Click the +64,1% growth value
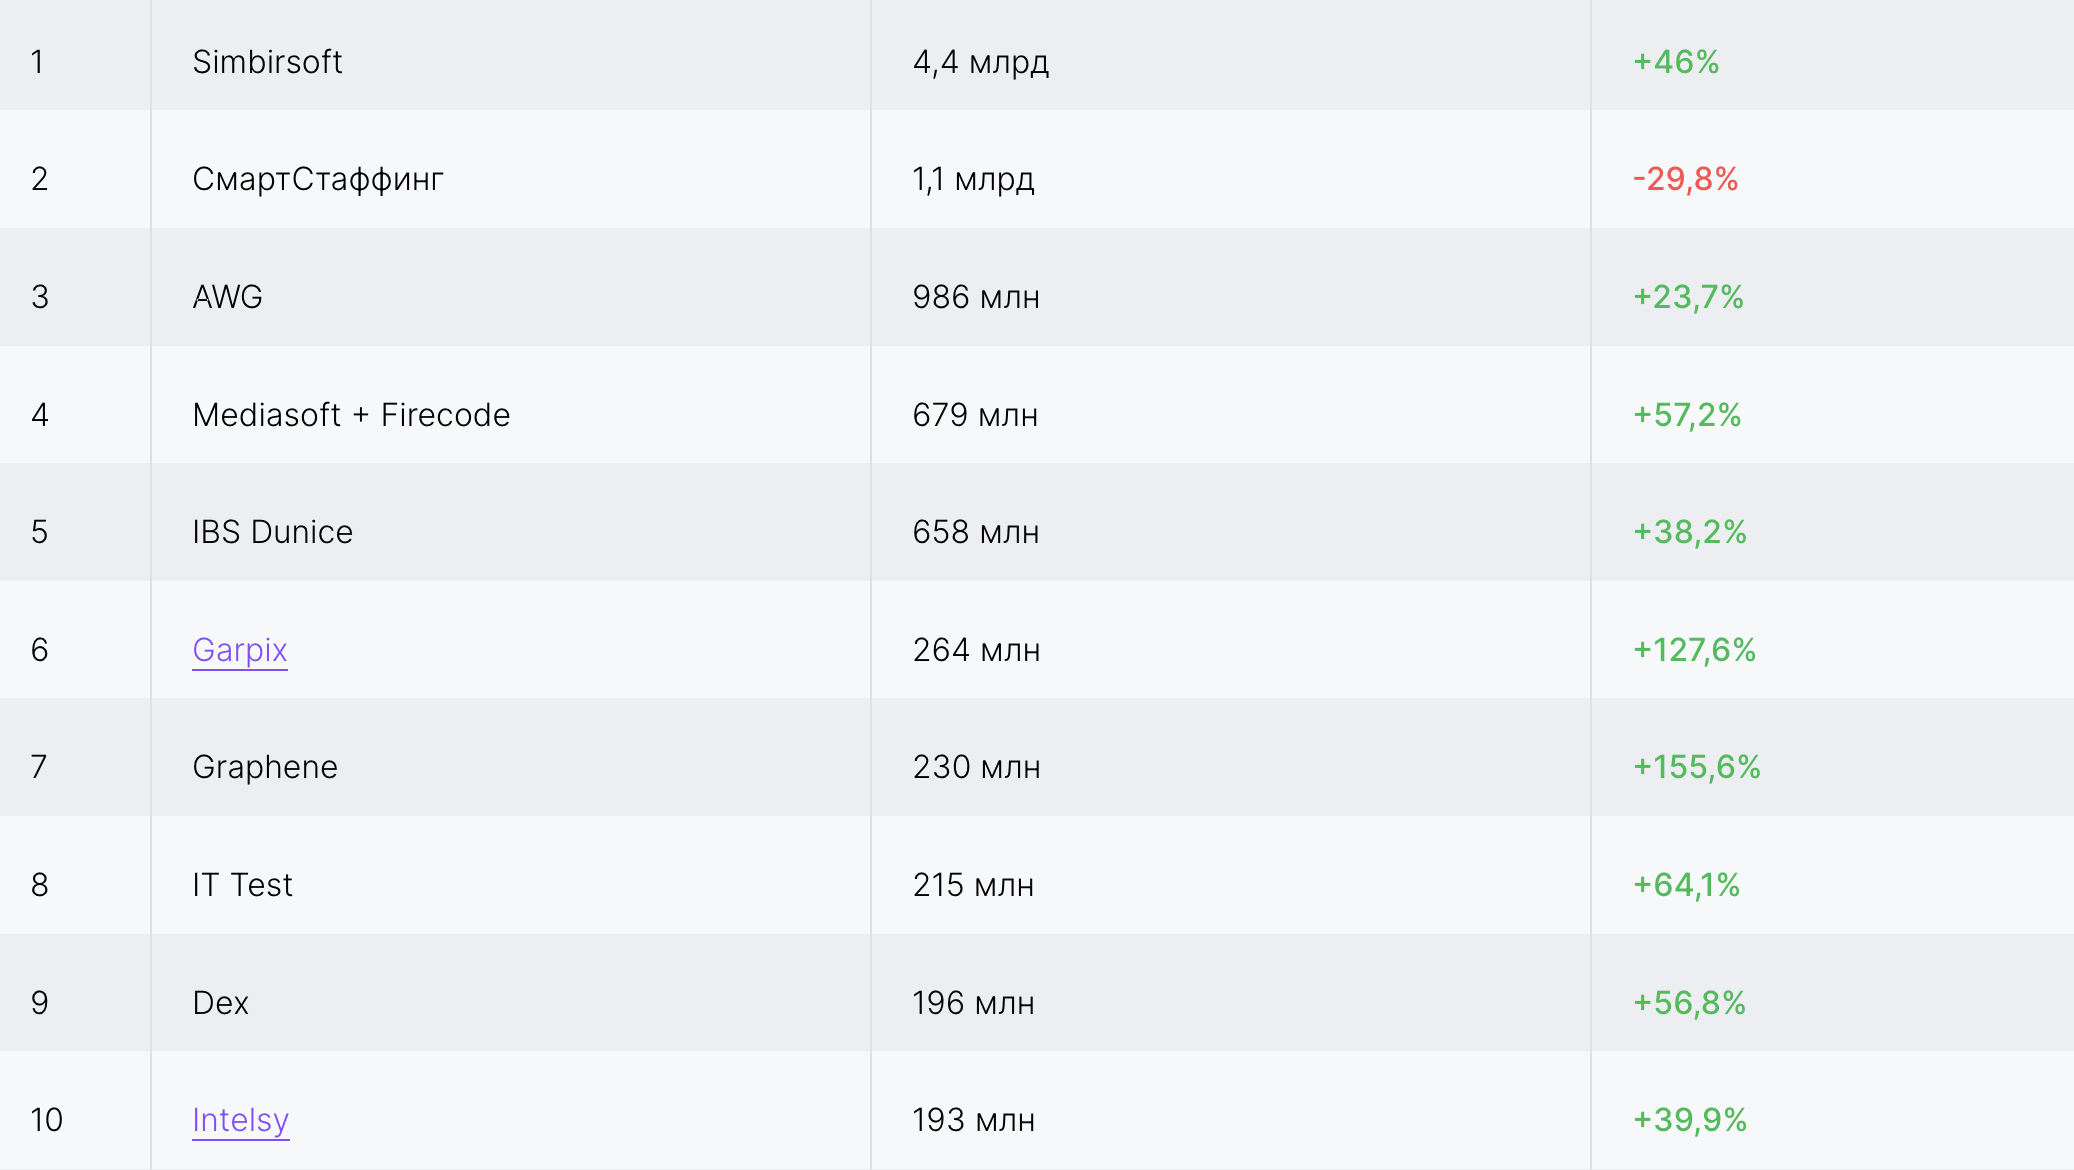The image size is (2074, 1170). coord(1686,885)
